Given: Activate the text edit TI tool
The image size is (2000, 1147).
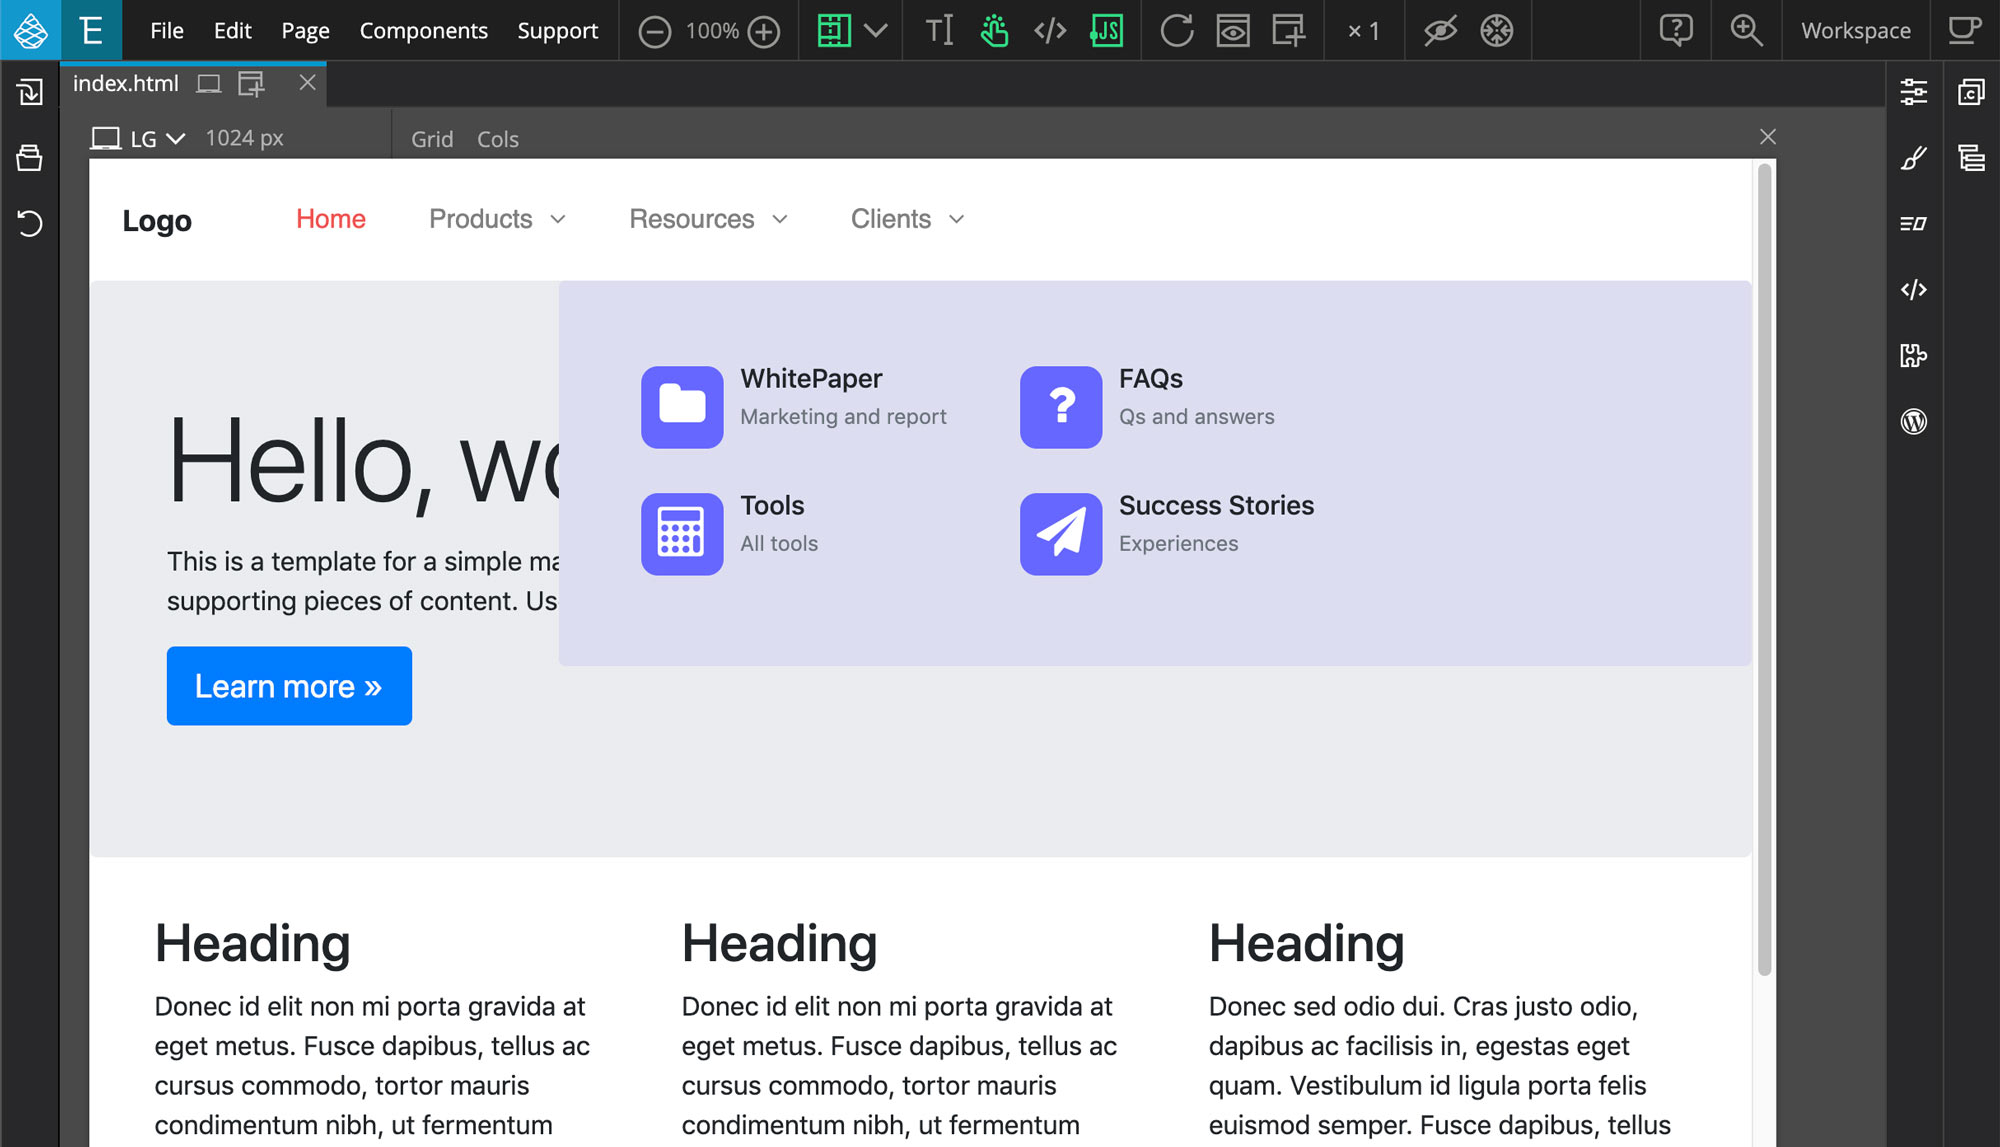Looking at the screenshot, I should coord(939,31).
